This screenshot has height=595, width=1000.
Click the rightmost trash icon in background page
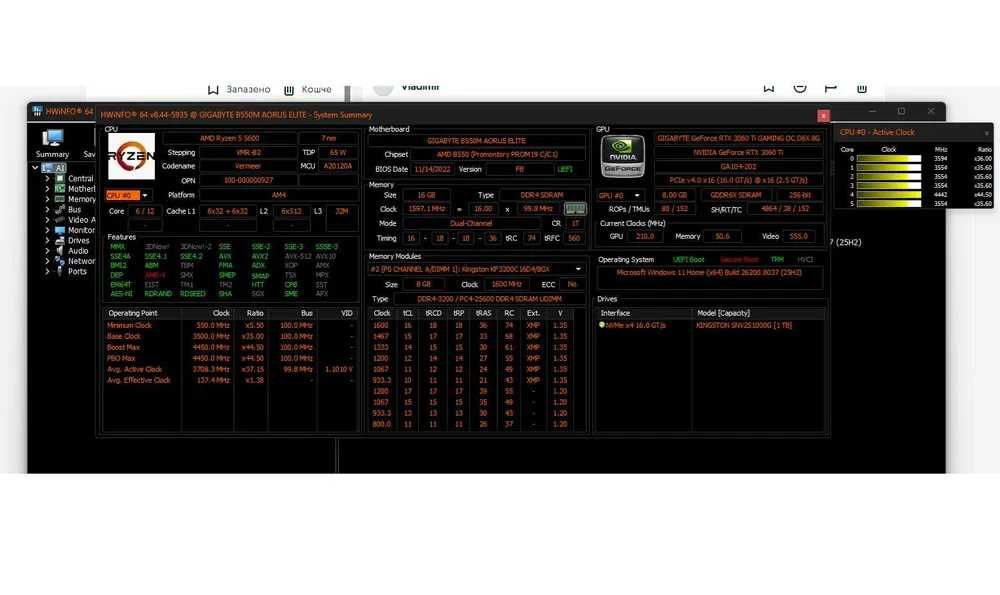tap(862, 88)
